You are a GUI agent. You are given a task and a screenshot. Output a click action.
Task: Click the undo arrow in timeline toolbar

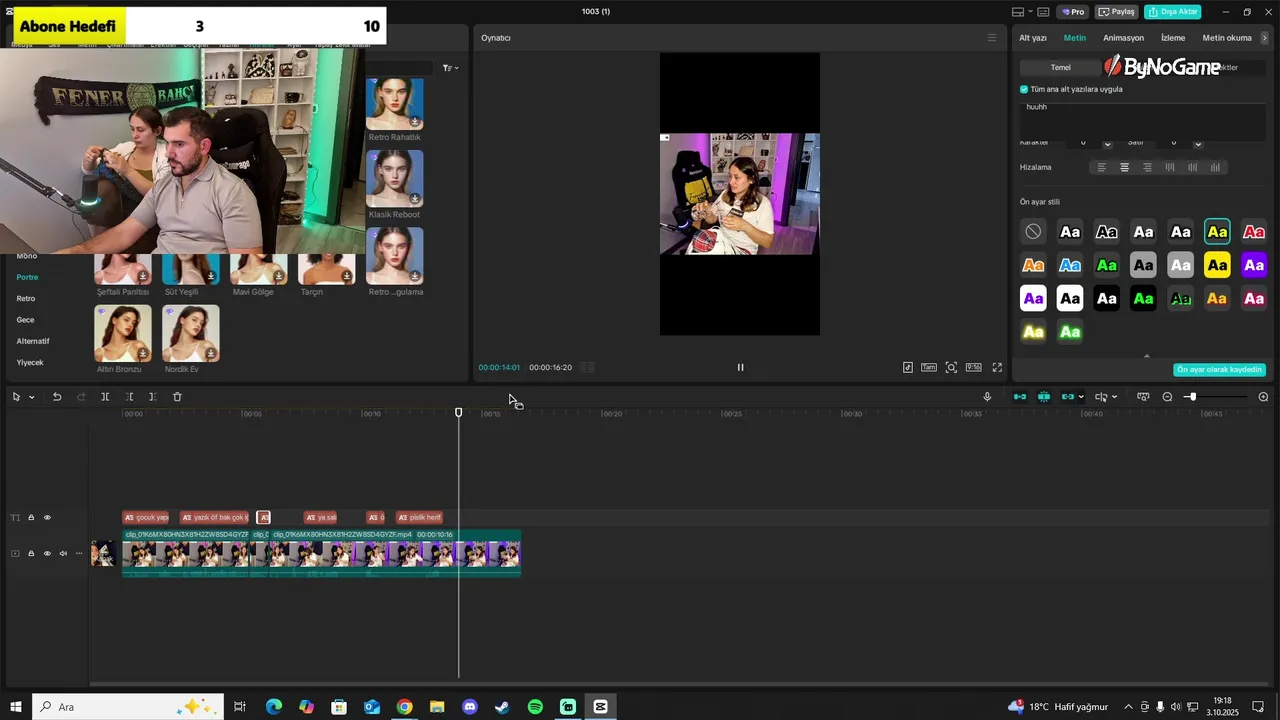click(x=57, y=397)
